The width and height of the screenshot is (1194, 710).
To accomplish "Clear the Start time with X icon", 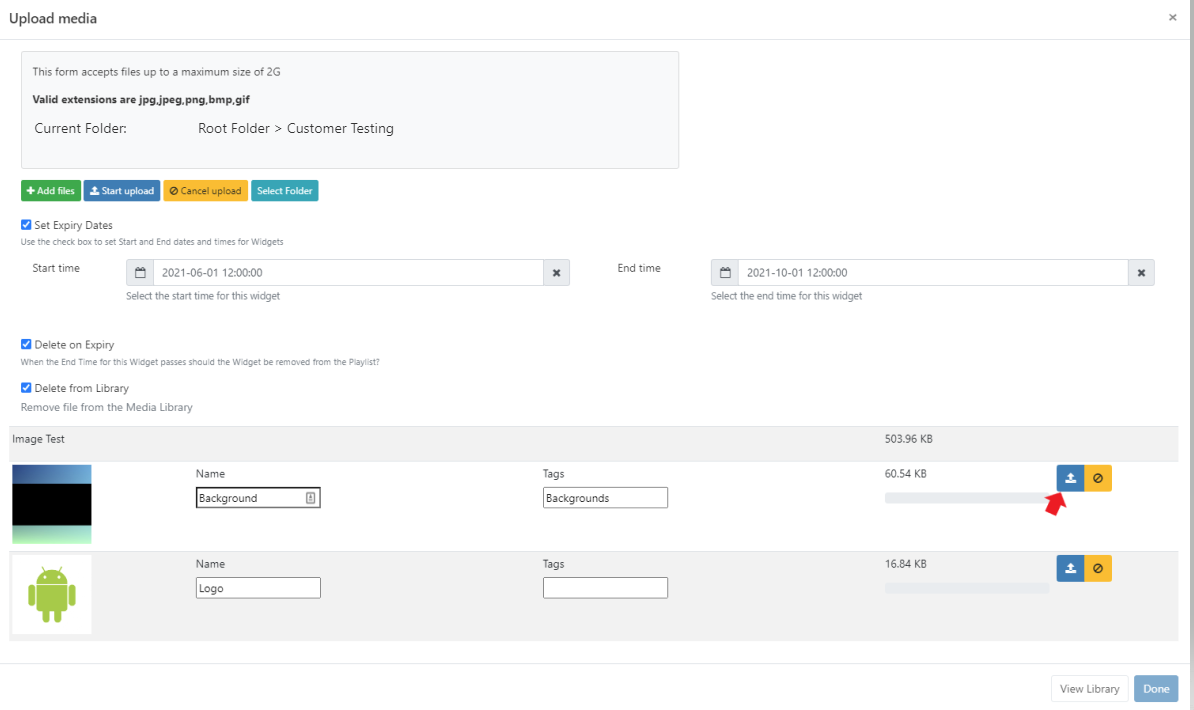I will [556, 273].
